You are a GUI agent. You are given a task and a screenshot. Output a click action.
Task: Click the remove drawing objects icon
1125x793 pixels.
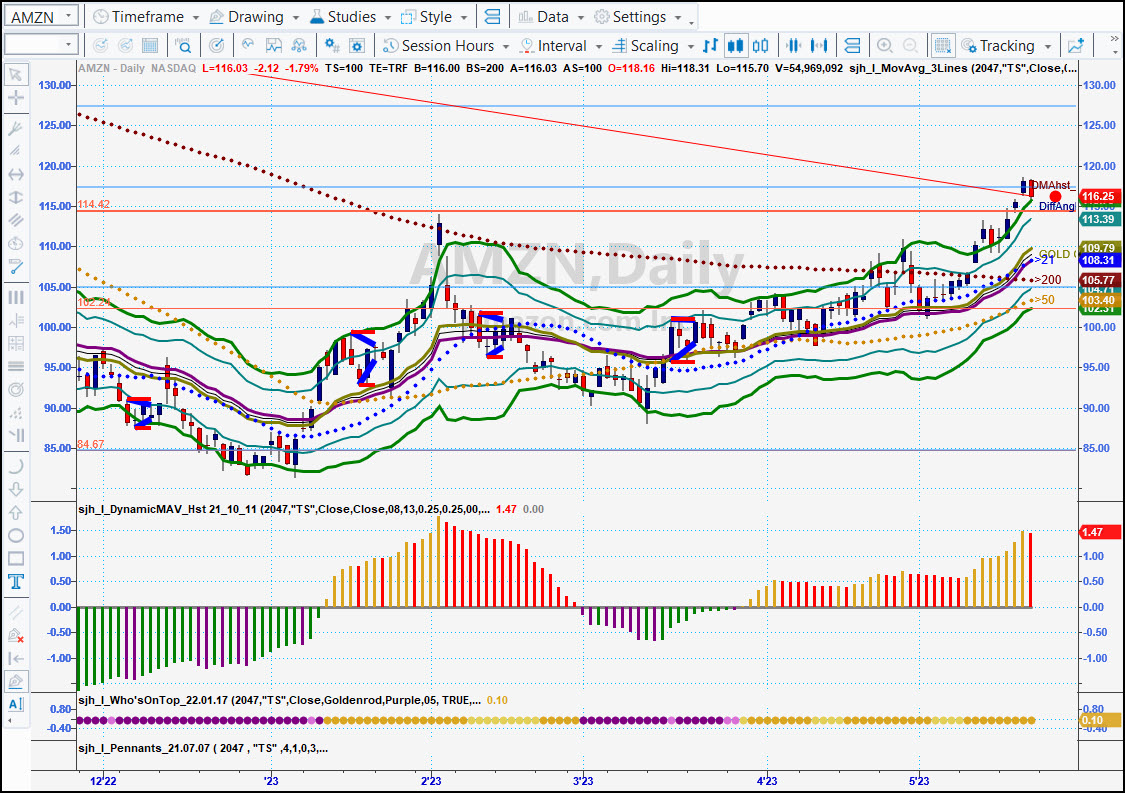click(x=15, y=635)
